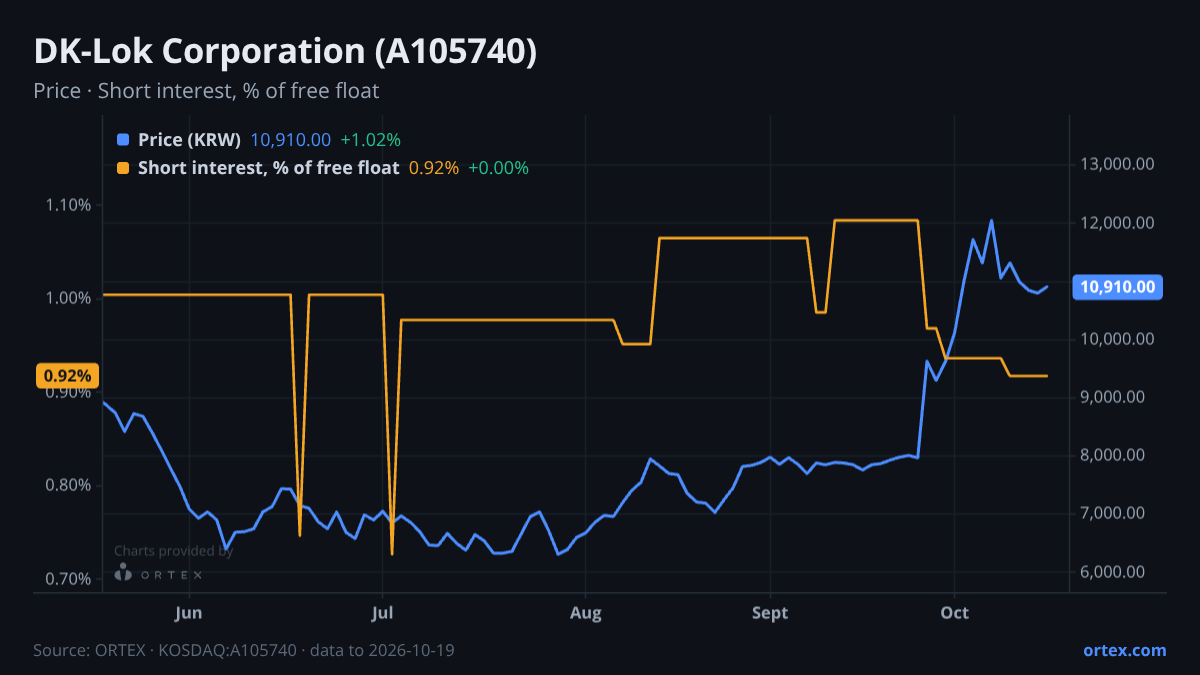Click the ORTEX logo icon
1200x675 pixels.
pyautogui.click(x=123, y=573)
